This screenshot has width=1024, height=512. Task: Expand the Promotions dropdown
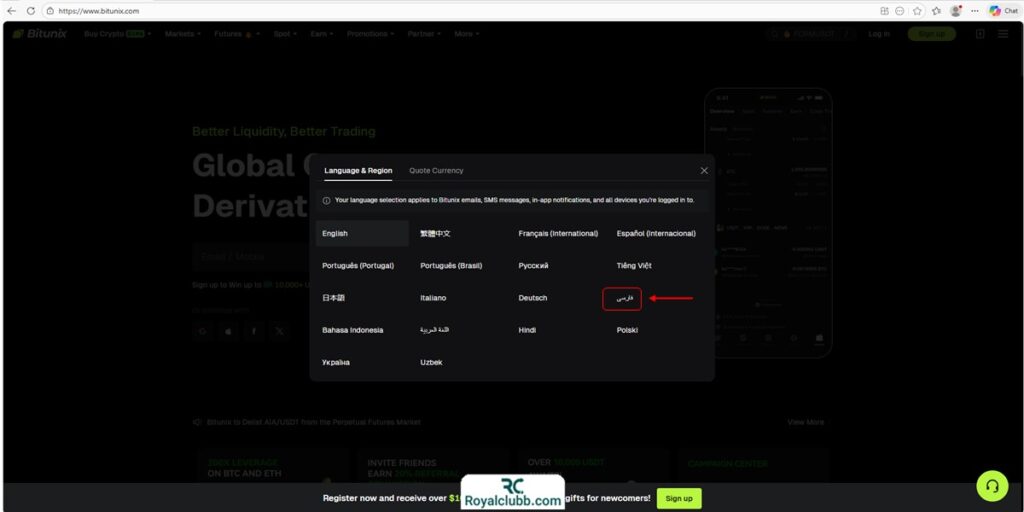(370, 33)
